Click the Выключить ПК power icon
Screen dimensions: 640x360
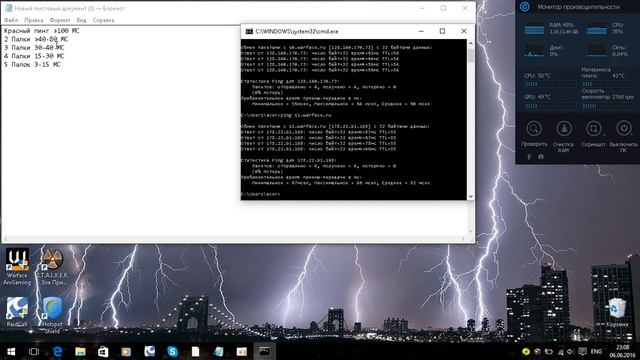coord(623,129)
